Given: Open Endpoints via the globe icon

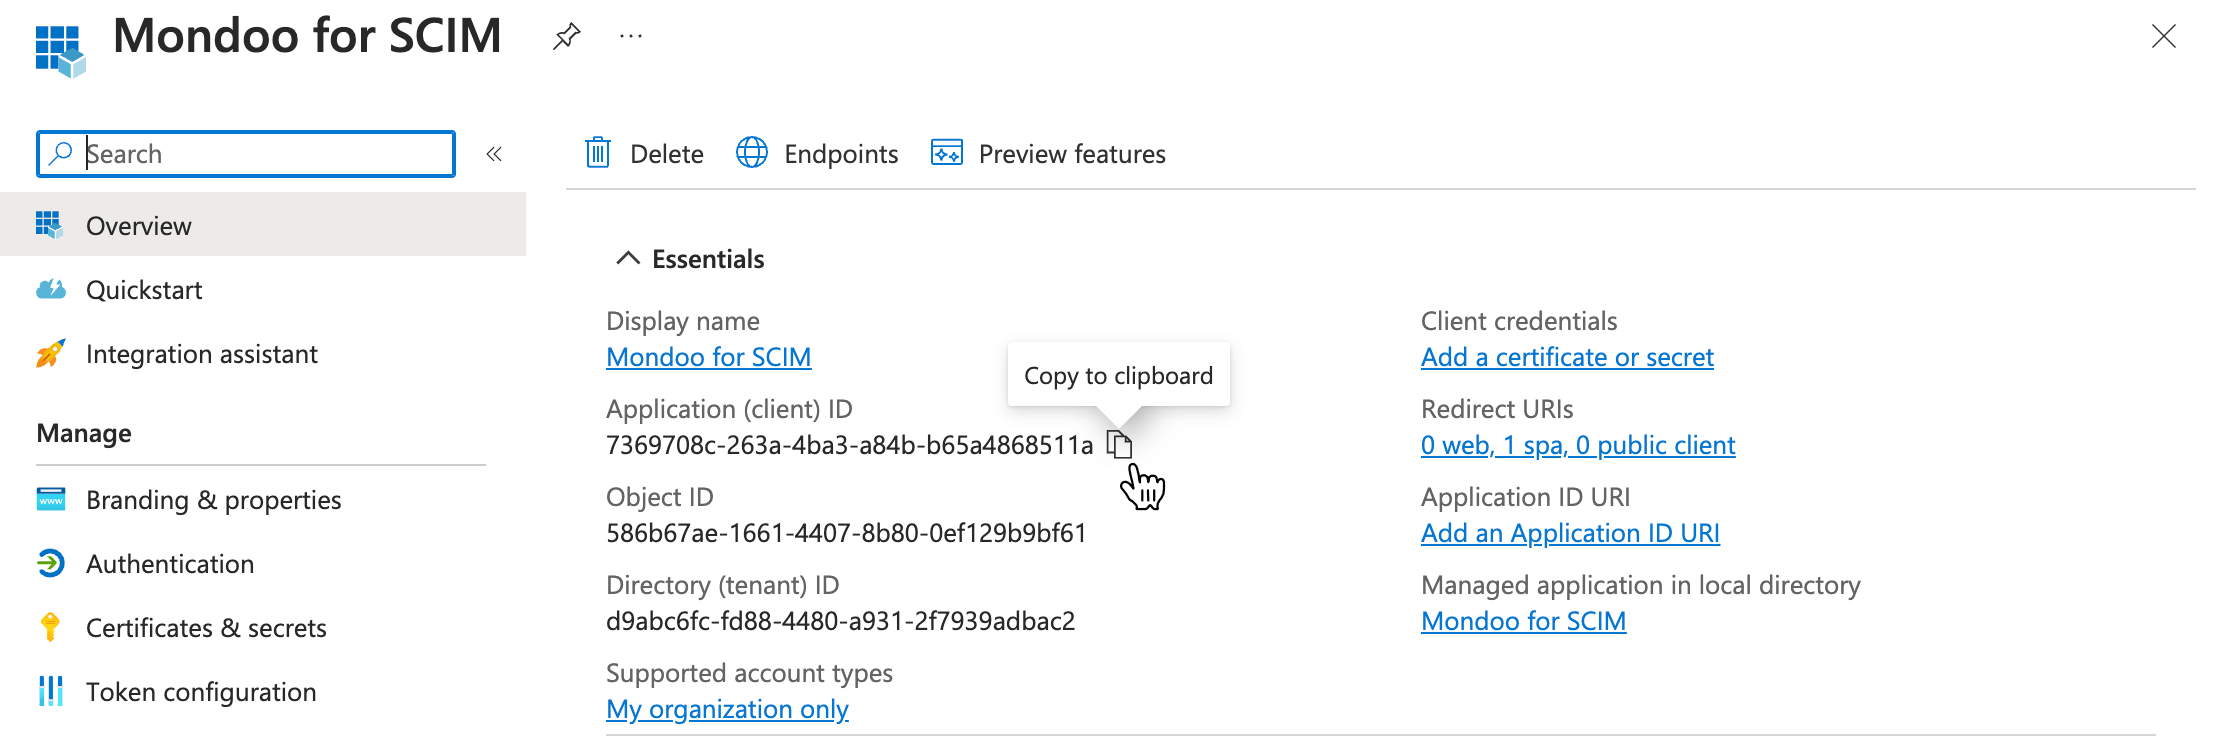Looking at the screenshot, I should pos(752,153).
